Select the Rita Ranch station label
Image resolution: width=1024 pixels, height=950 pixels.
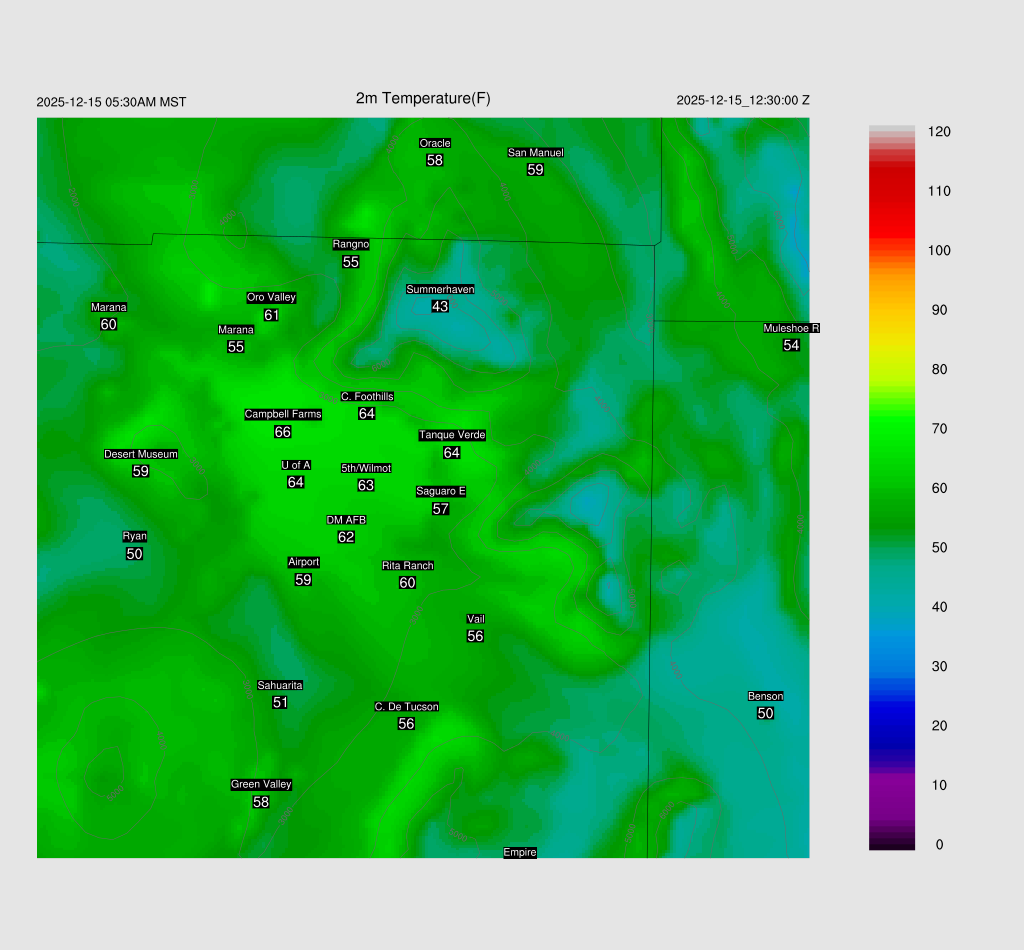(x=408, y=566)
